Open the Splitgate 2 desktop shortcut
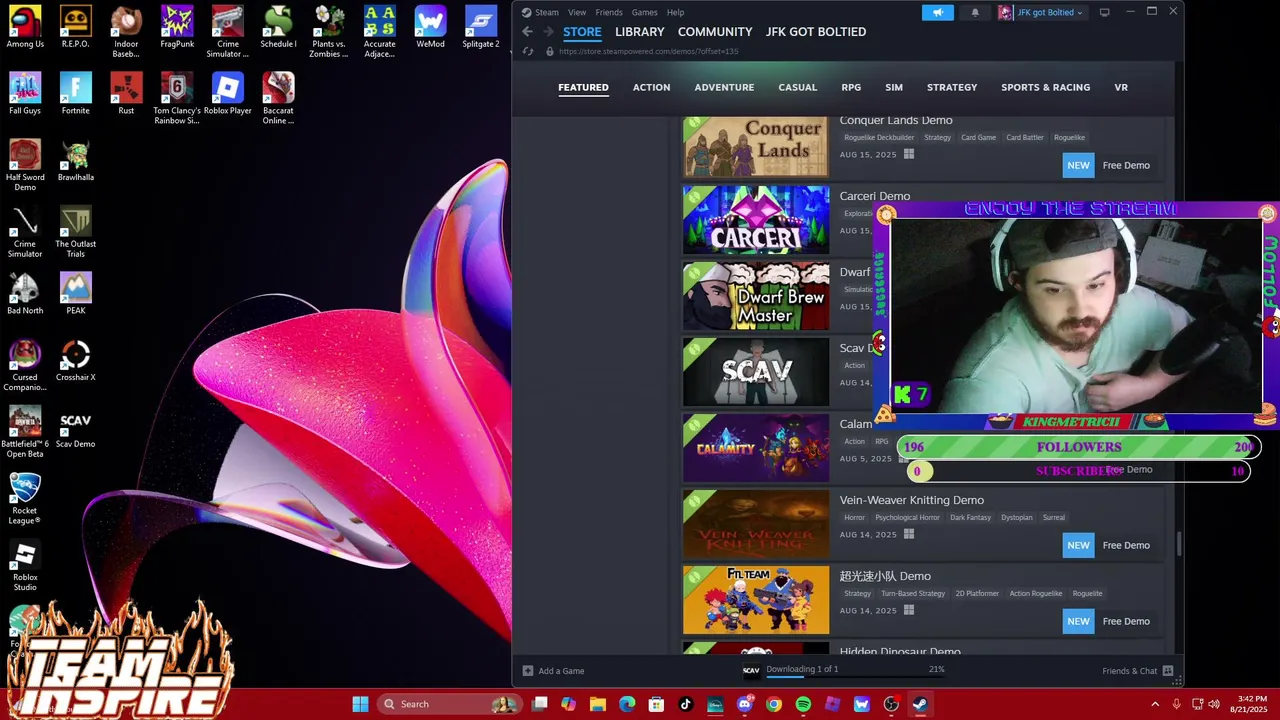1280x720 pixels. click(481, 28)
